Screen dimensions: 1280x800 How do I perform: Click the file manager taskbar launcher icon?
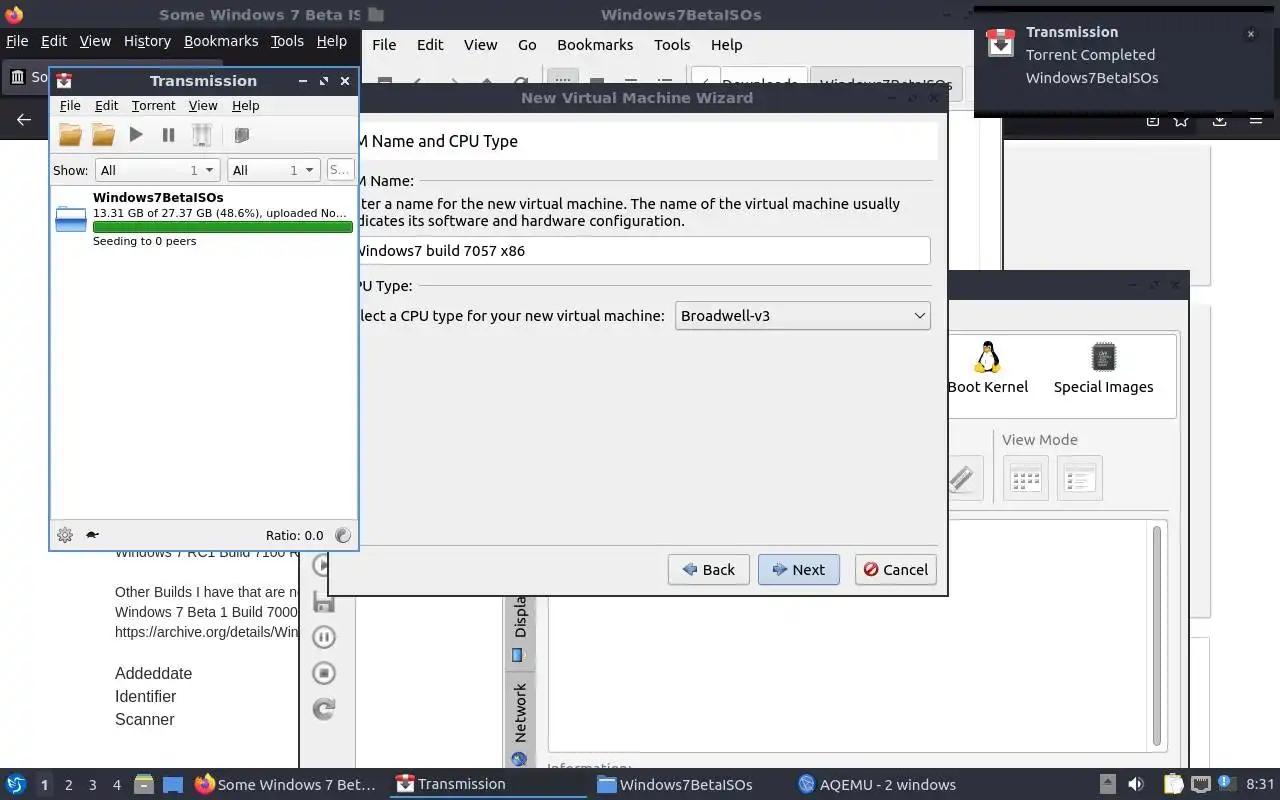(x=143, y=784)
